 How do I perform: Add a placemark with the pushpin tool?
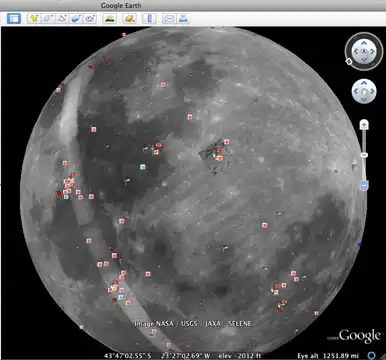(34, 18)
